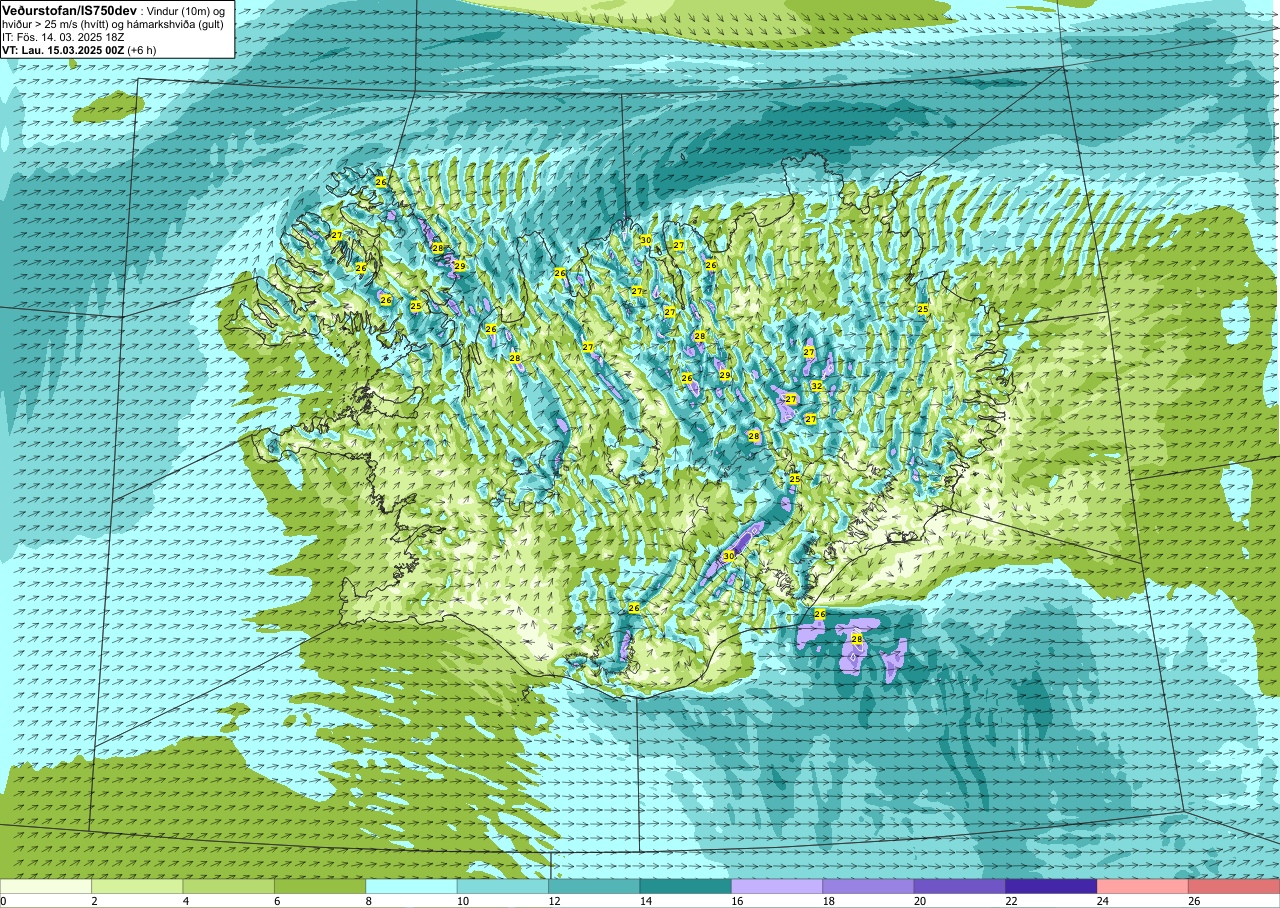Click legend scale value 16
Image resolution: width=1280 pixels, height=908 pixels.
click(x=735, y=901)
